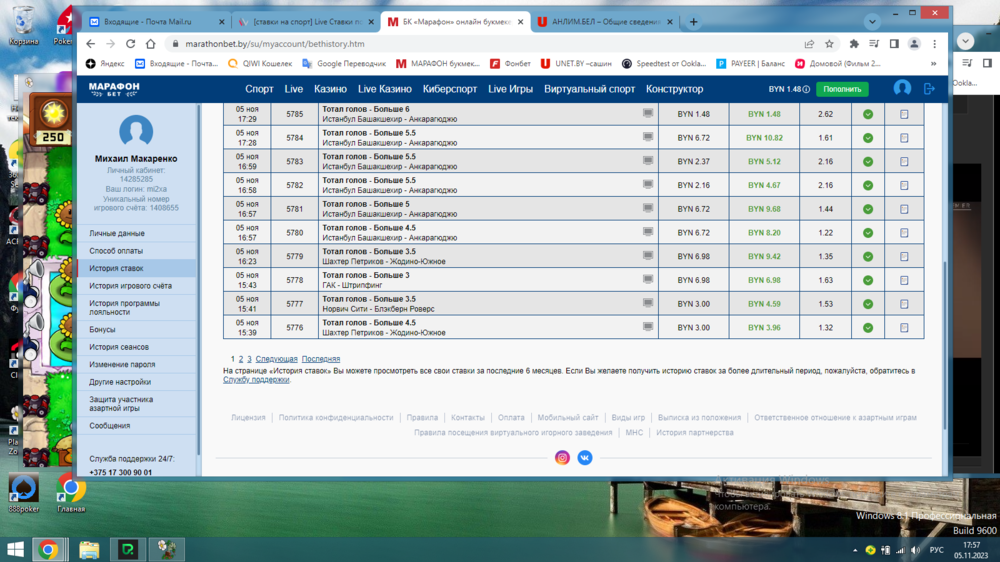Bookmark this page with the star icon
The image size is (1000, 562).
tap(829, 44)
